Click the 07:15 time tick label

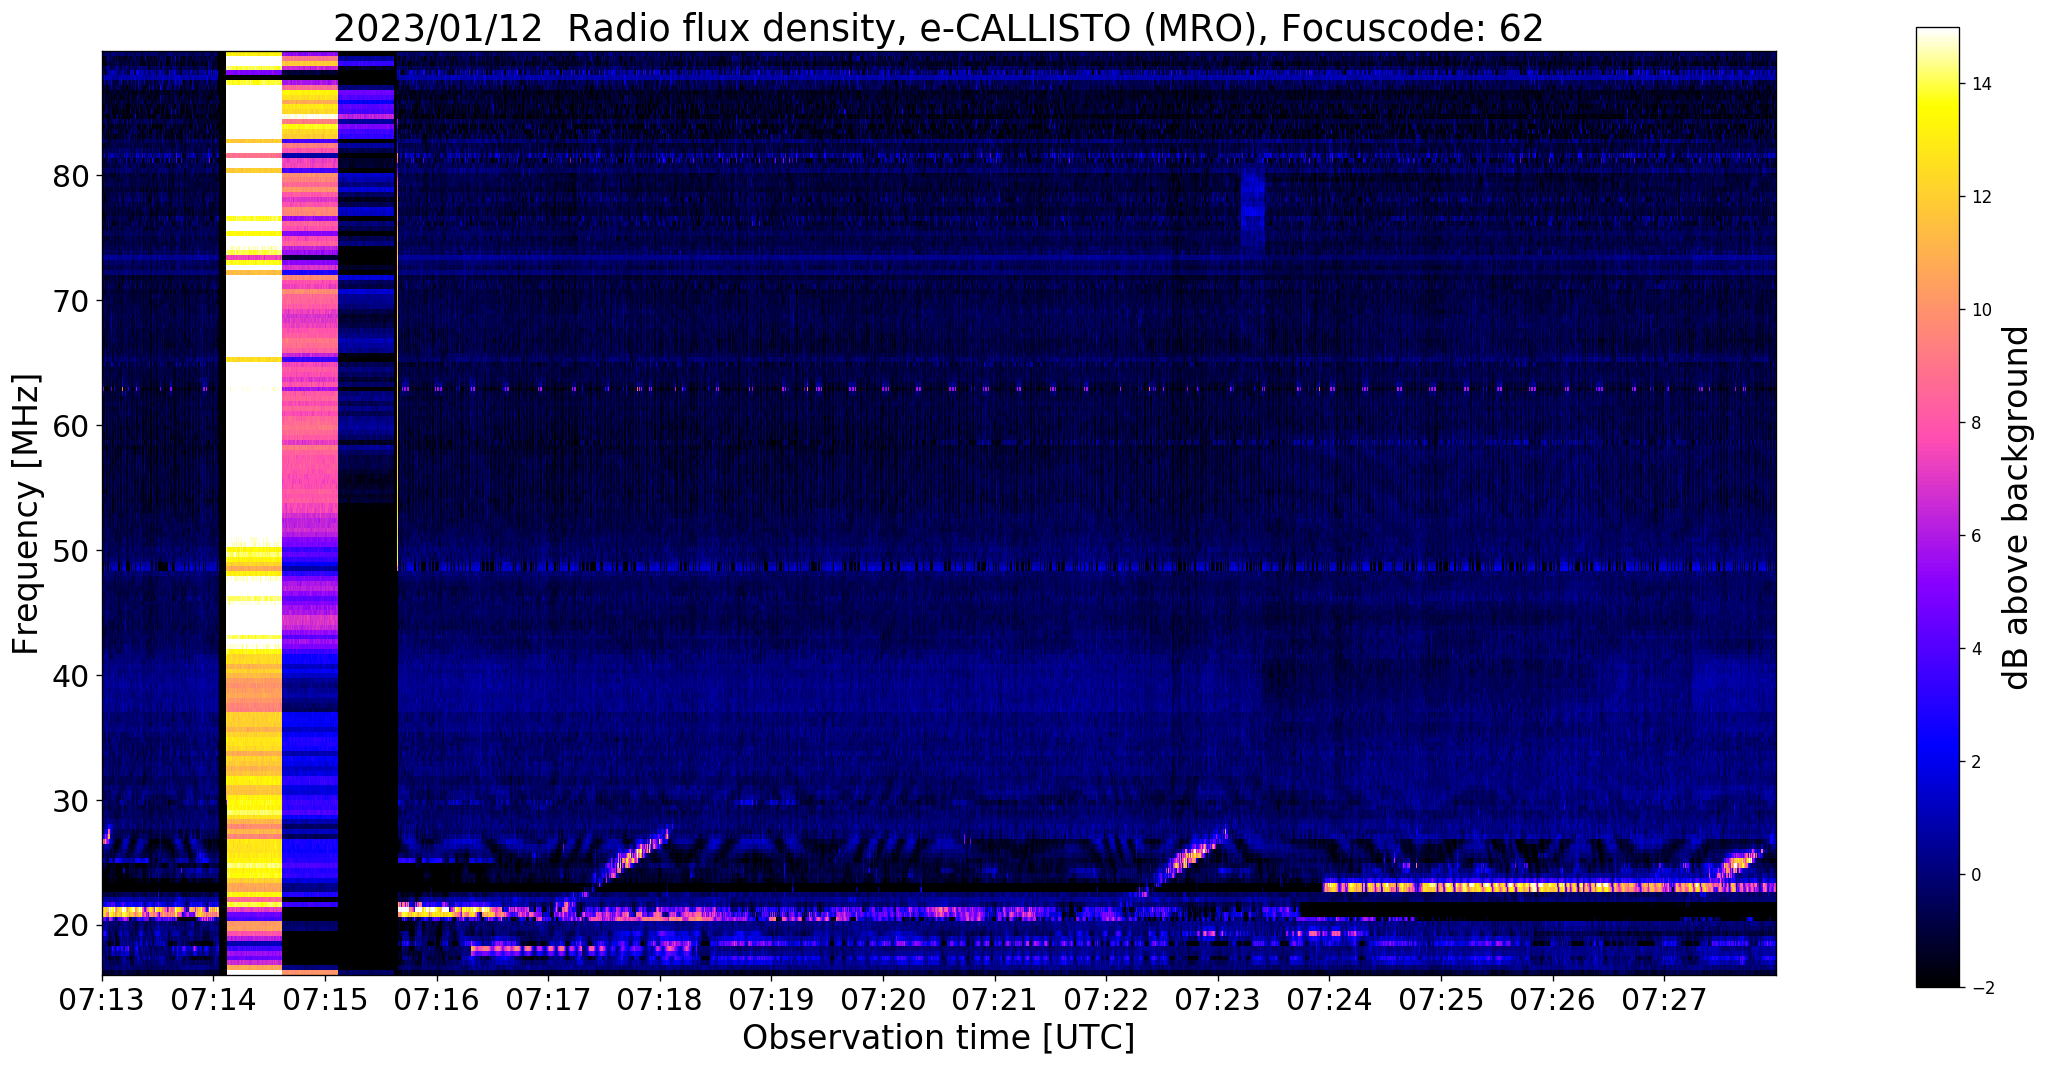(325, 1000)
